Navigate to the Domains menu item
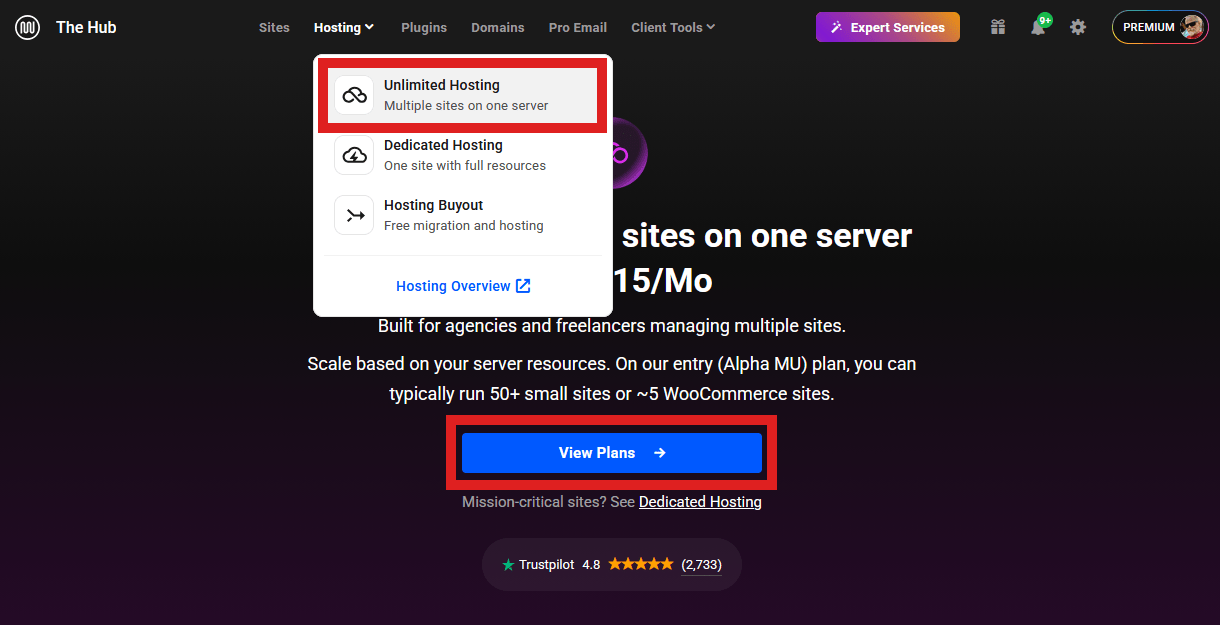Image resolution: width=1220 pixels, height=625 pixels. [x=498, y=27]
